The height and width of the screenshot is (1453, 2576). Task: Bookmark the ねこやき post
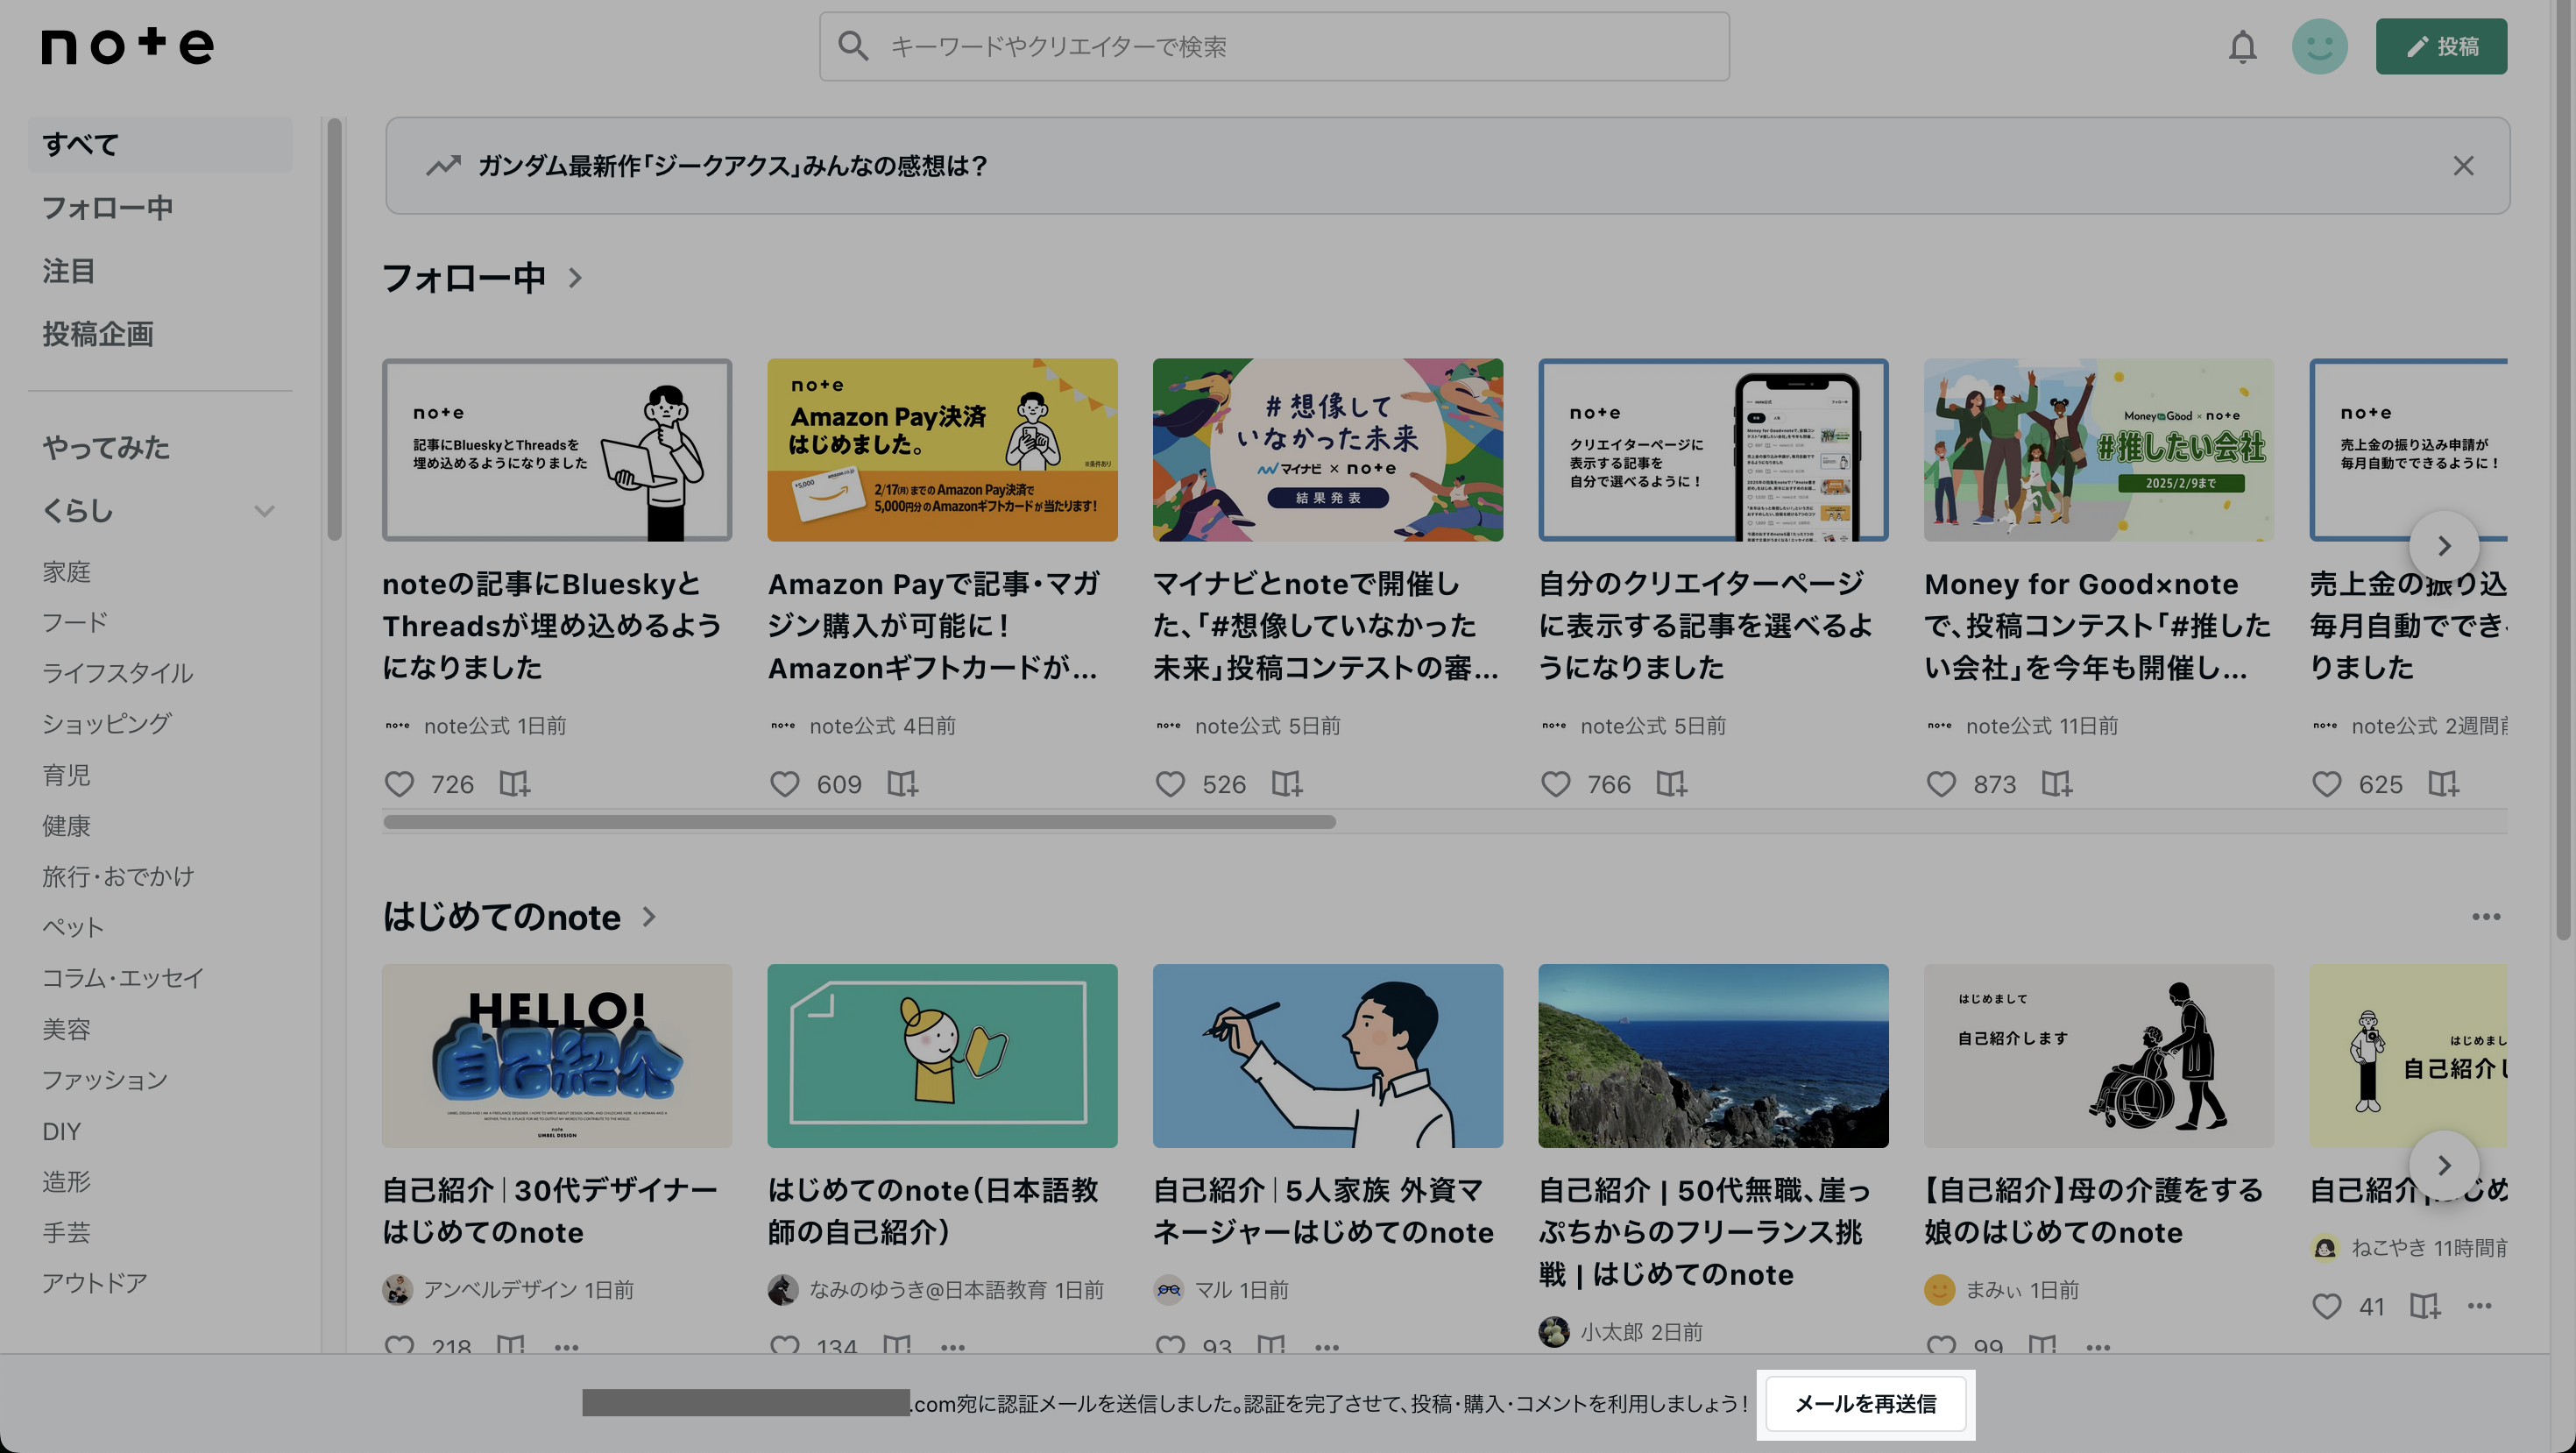pos(2425,1306)
